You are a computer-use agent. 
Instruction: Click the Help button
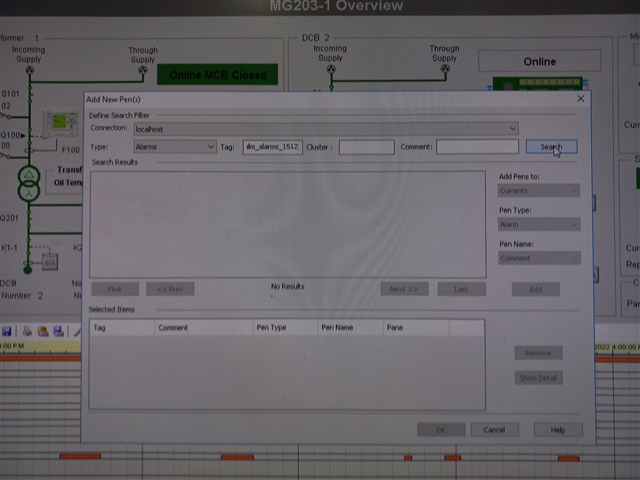coord(558,430)
